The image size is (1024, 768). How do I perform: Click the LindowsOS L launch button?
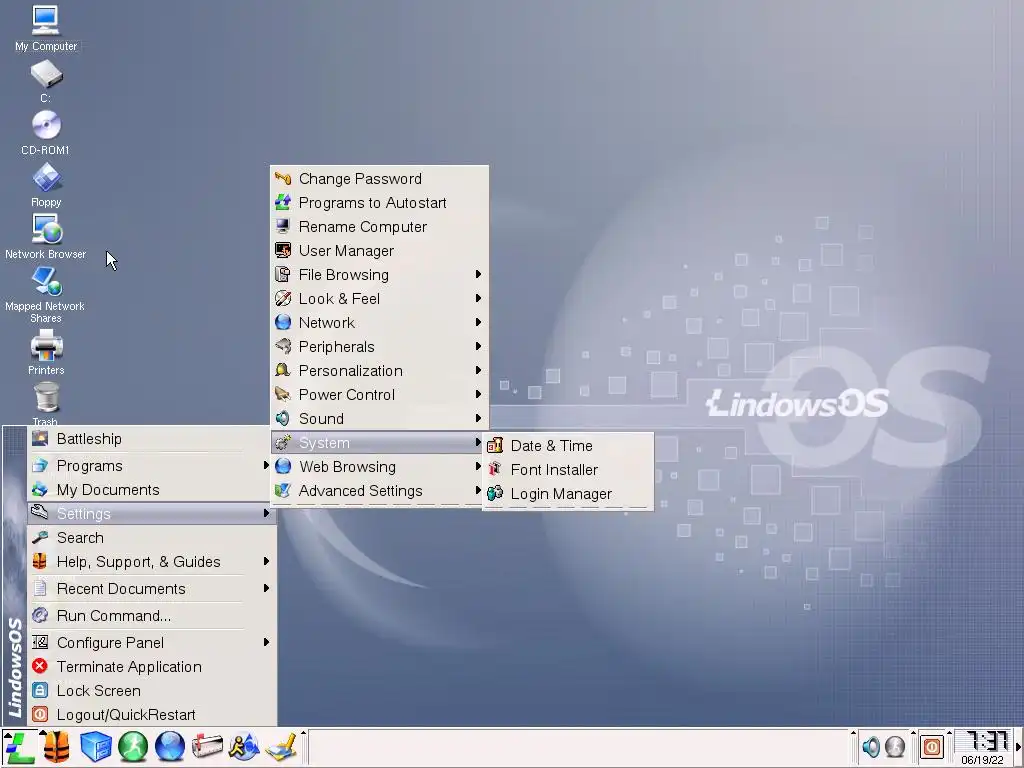(x=20, y=748)
